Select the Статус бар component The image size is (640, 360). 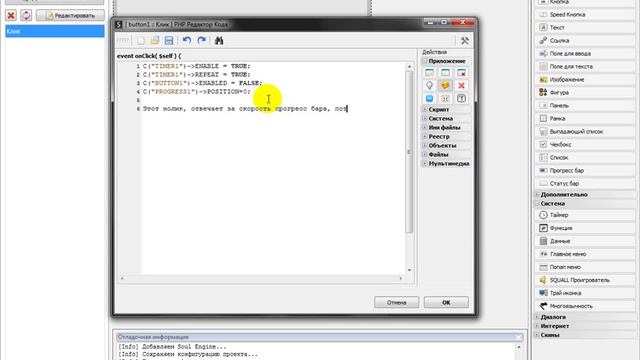click(585, 183)
